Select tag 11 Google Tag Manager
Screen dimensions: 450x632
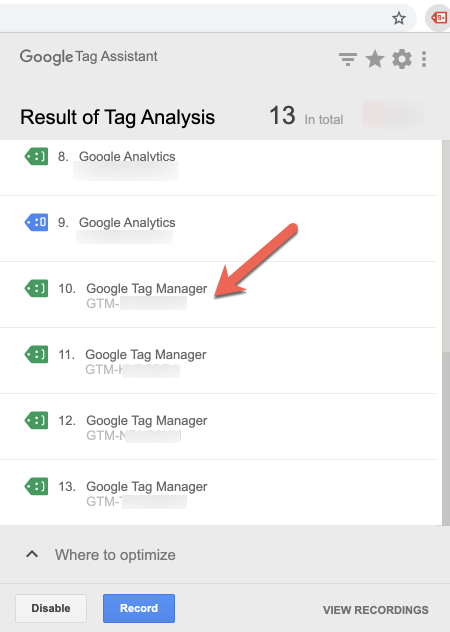[x=218, y=361]
